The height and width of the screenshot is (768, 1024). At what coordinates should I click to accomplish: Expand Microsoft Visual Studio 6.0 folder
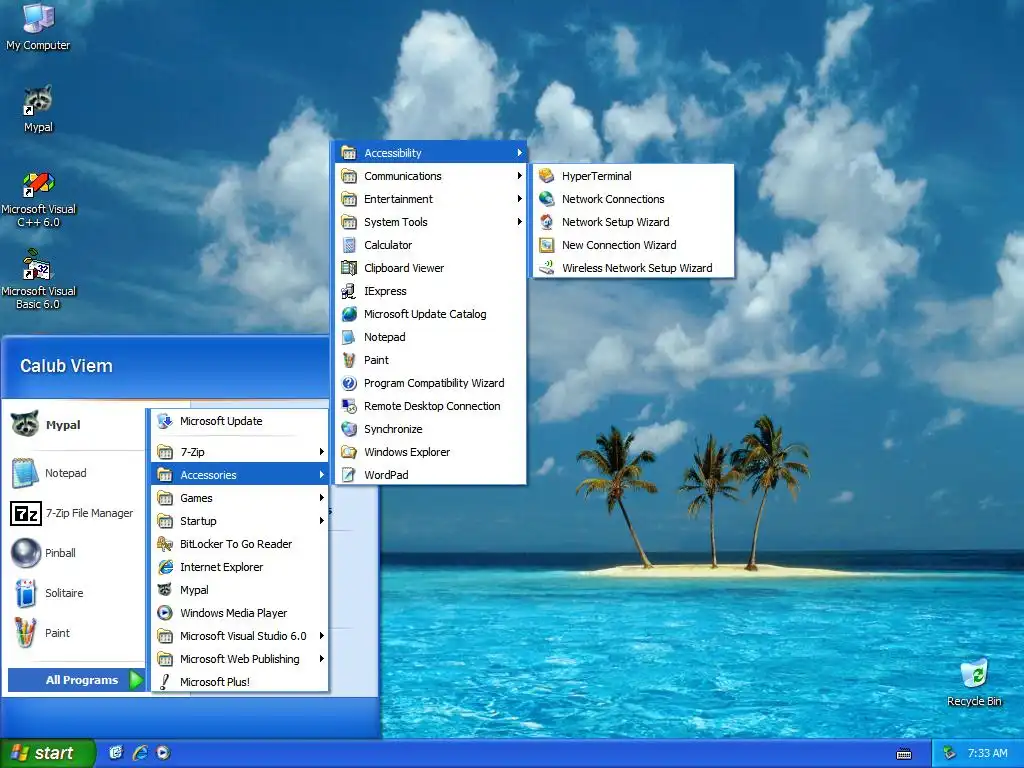point(240,636)
